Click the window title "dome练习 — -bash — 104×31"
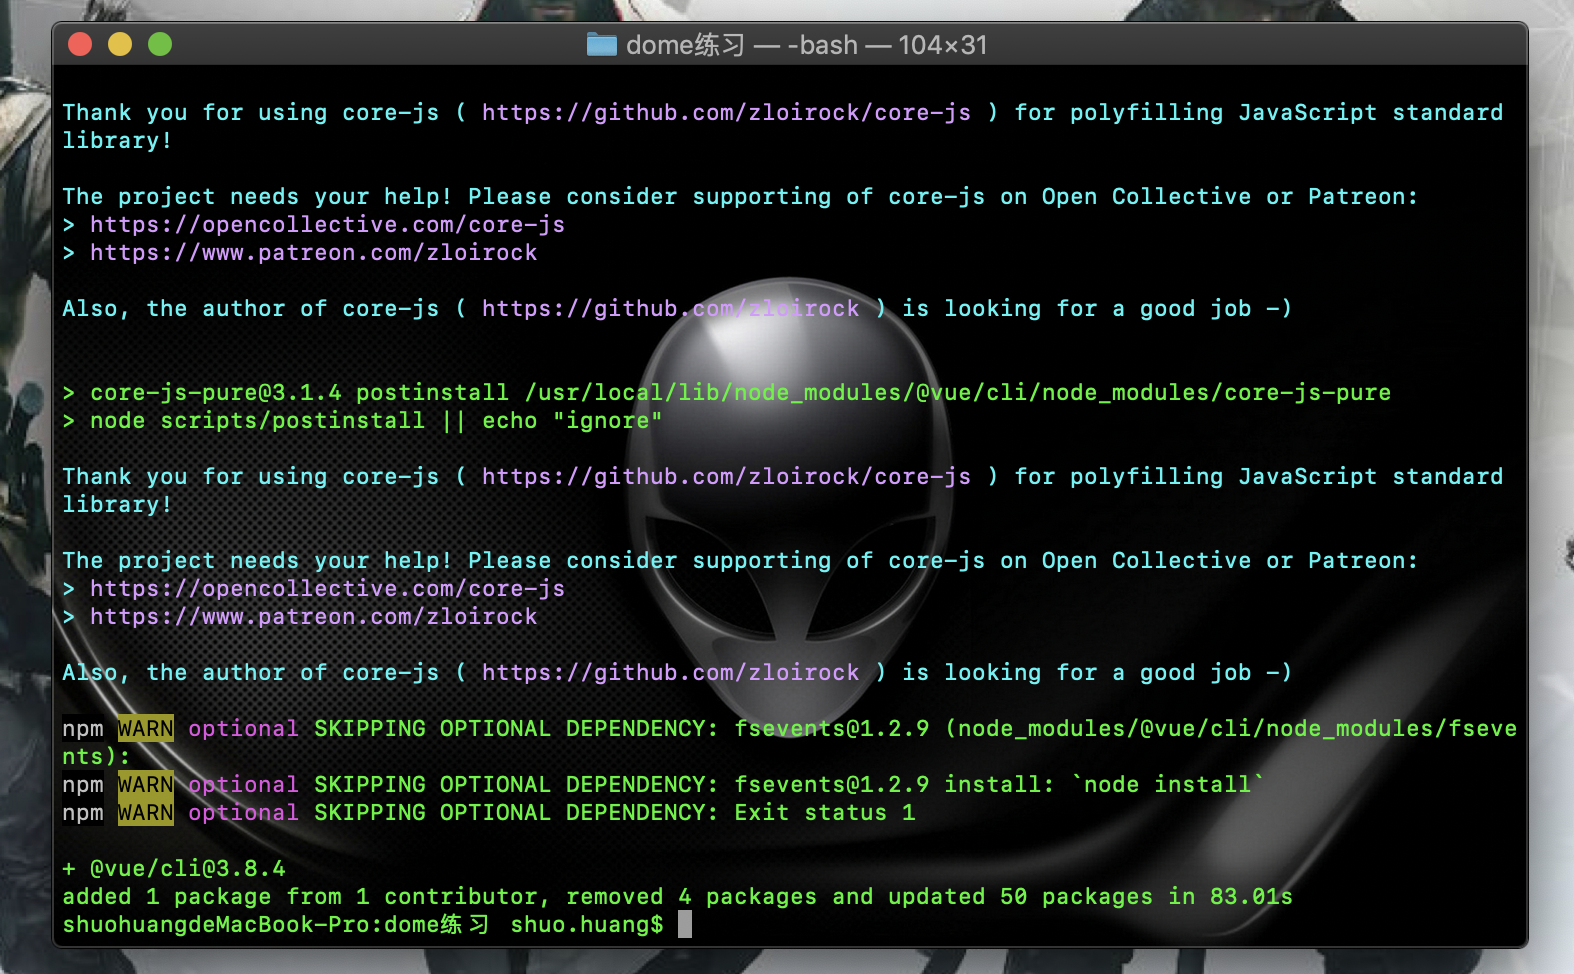The height and width of the screenshot is (974, 1574). click(x=806, y=45)
